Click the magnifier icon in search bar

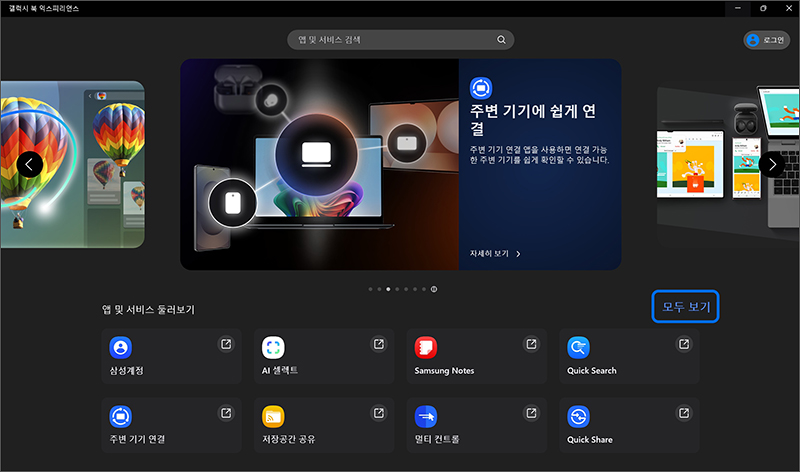(x=501, y=40)
